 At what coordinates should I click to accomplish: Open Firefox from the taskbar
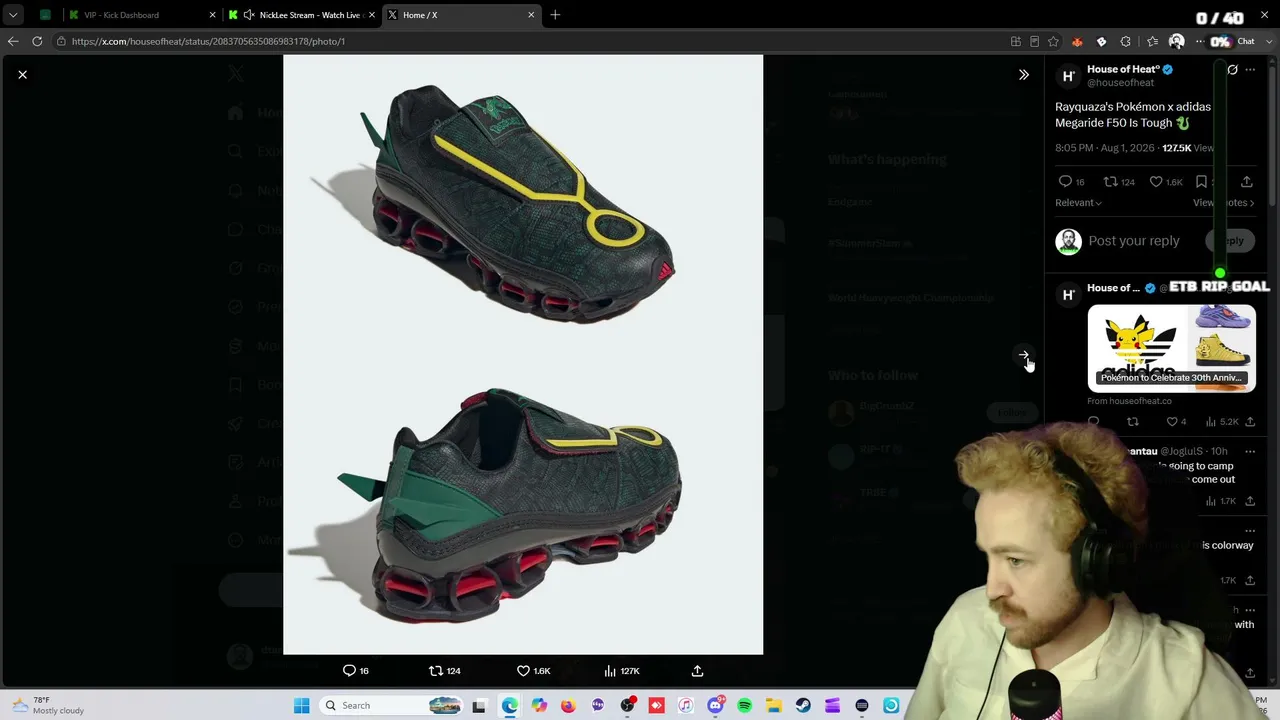(x=568, y=706)
